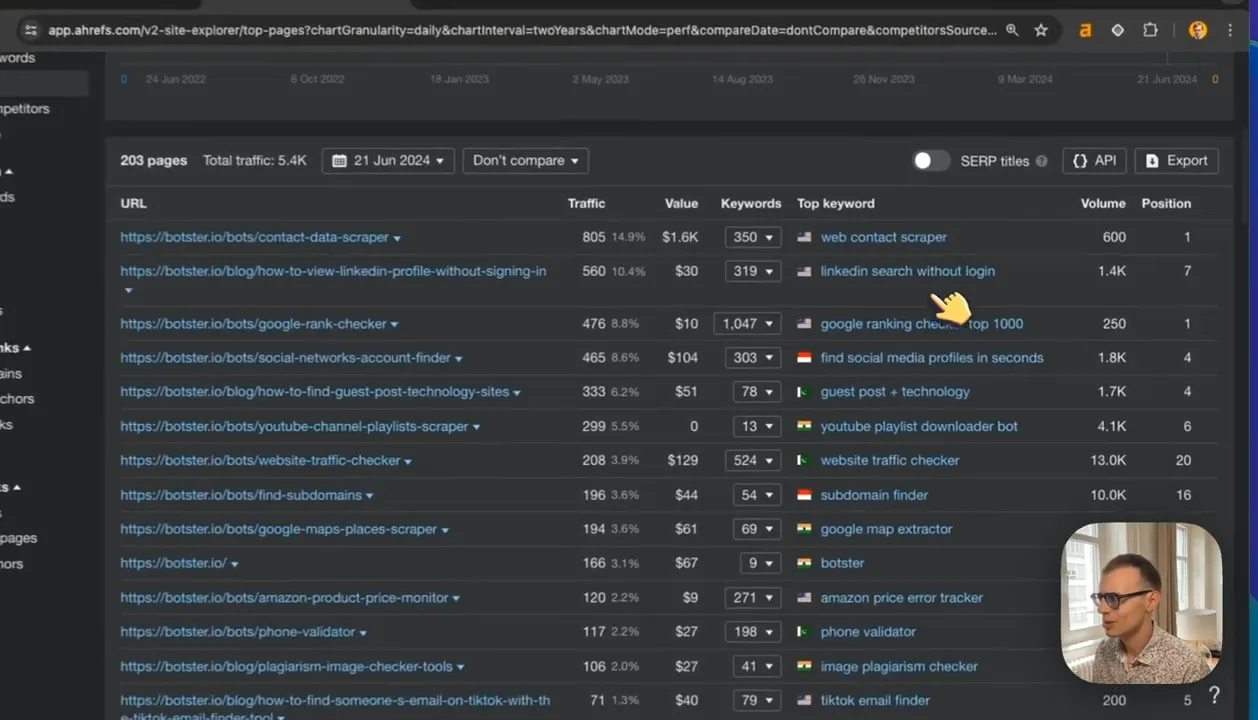Click the '203 pages' count text
This screenshot has height=720, width=1258.
[x=153, y=161]
